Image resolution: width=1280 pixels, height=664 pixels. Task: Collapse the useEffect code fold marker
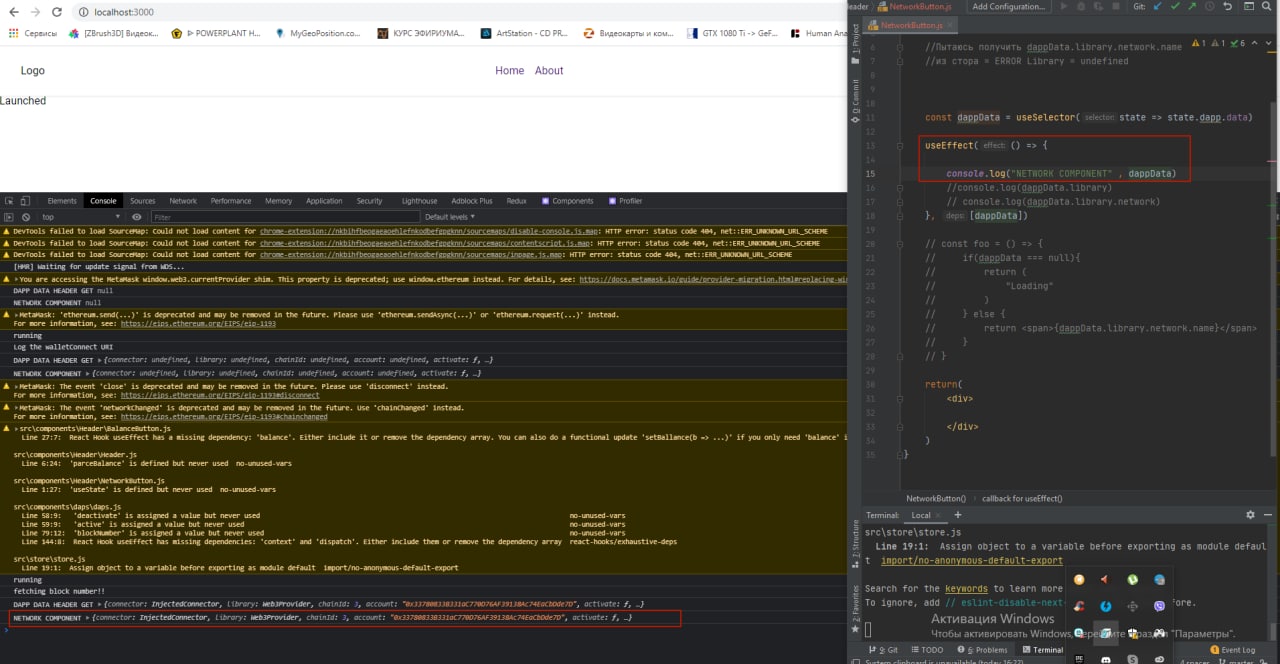(x=899, y=146)
